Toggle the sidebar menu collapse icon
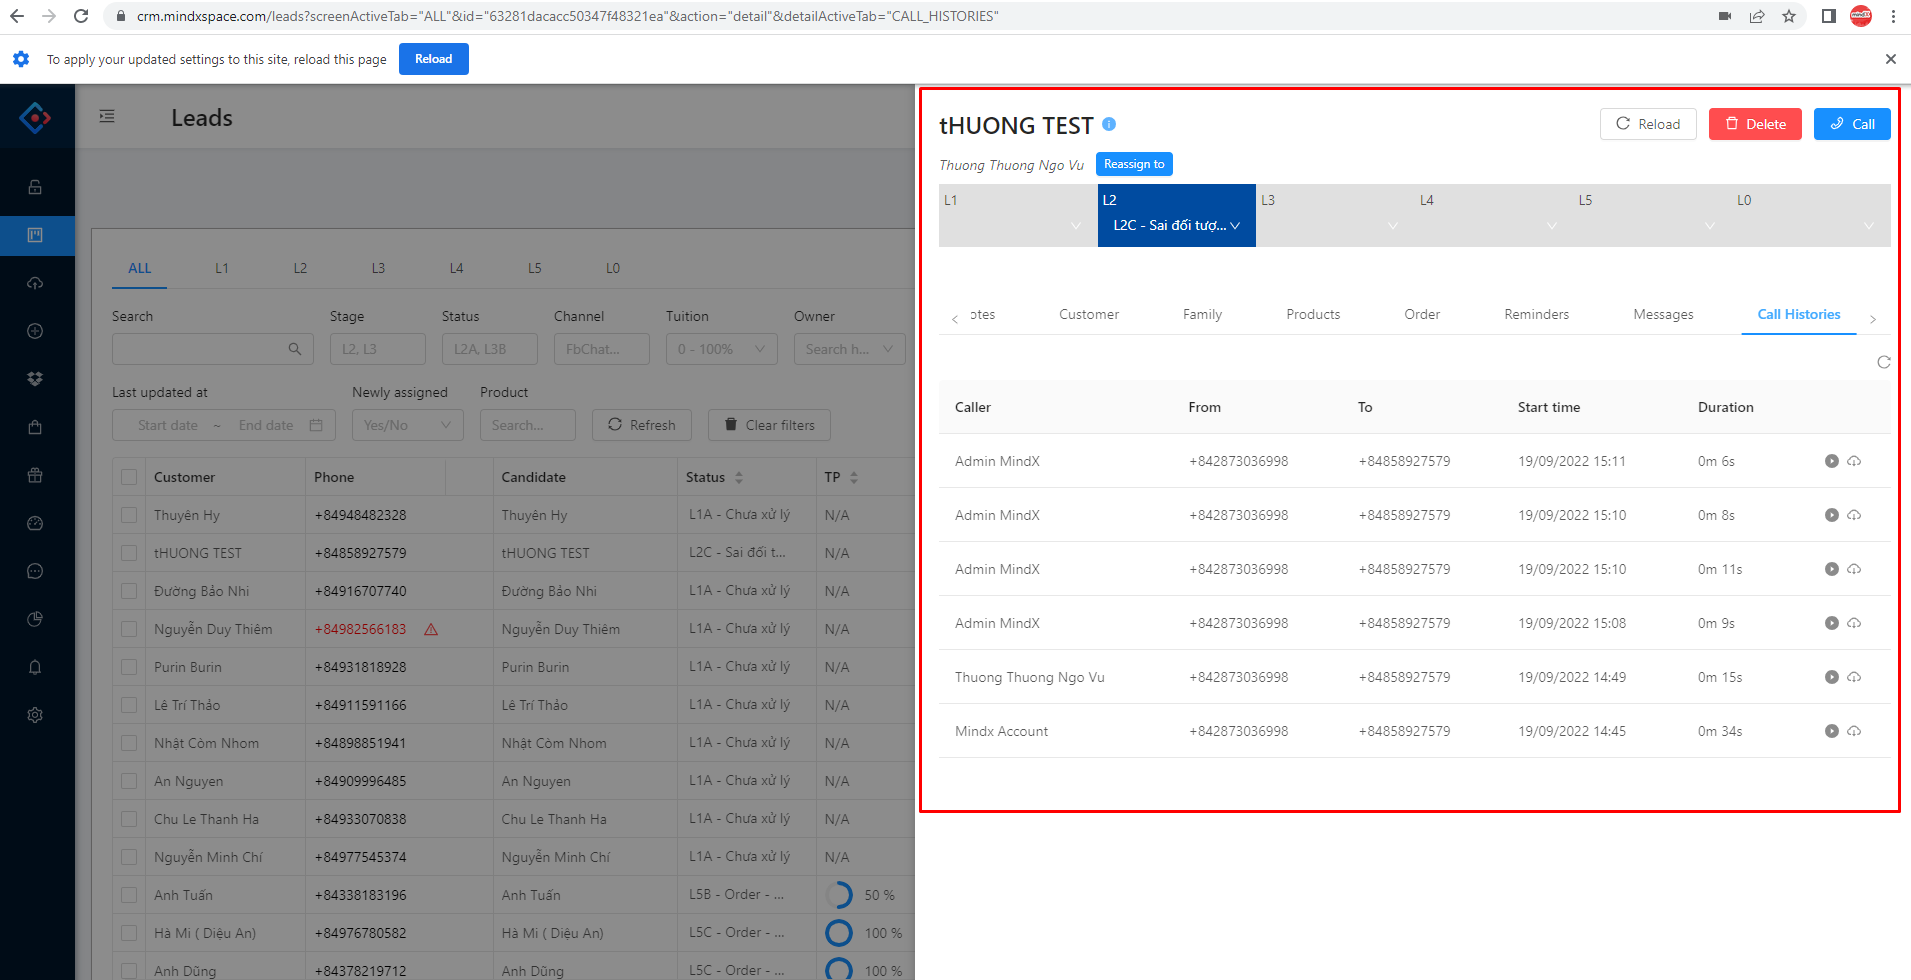The image size is (1911, 980). 107,117
